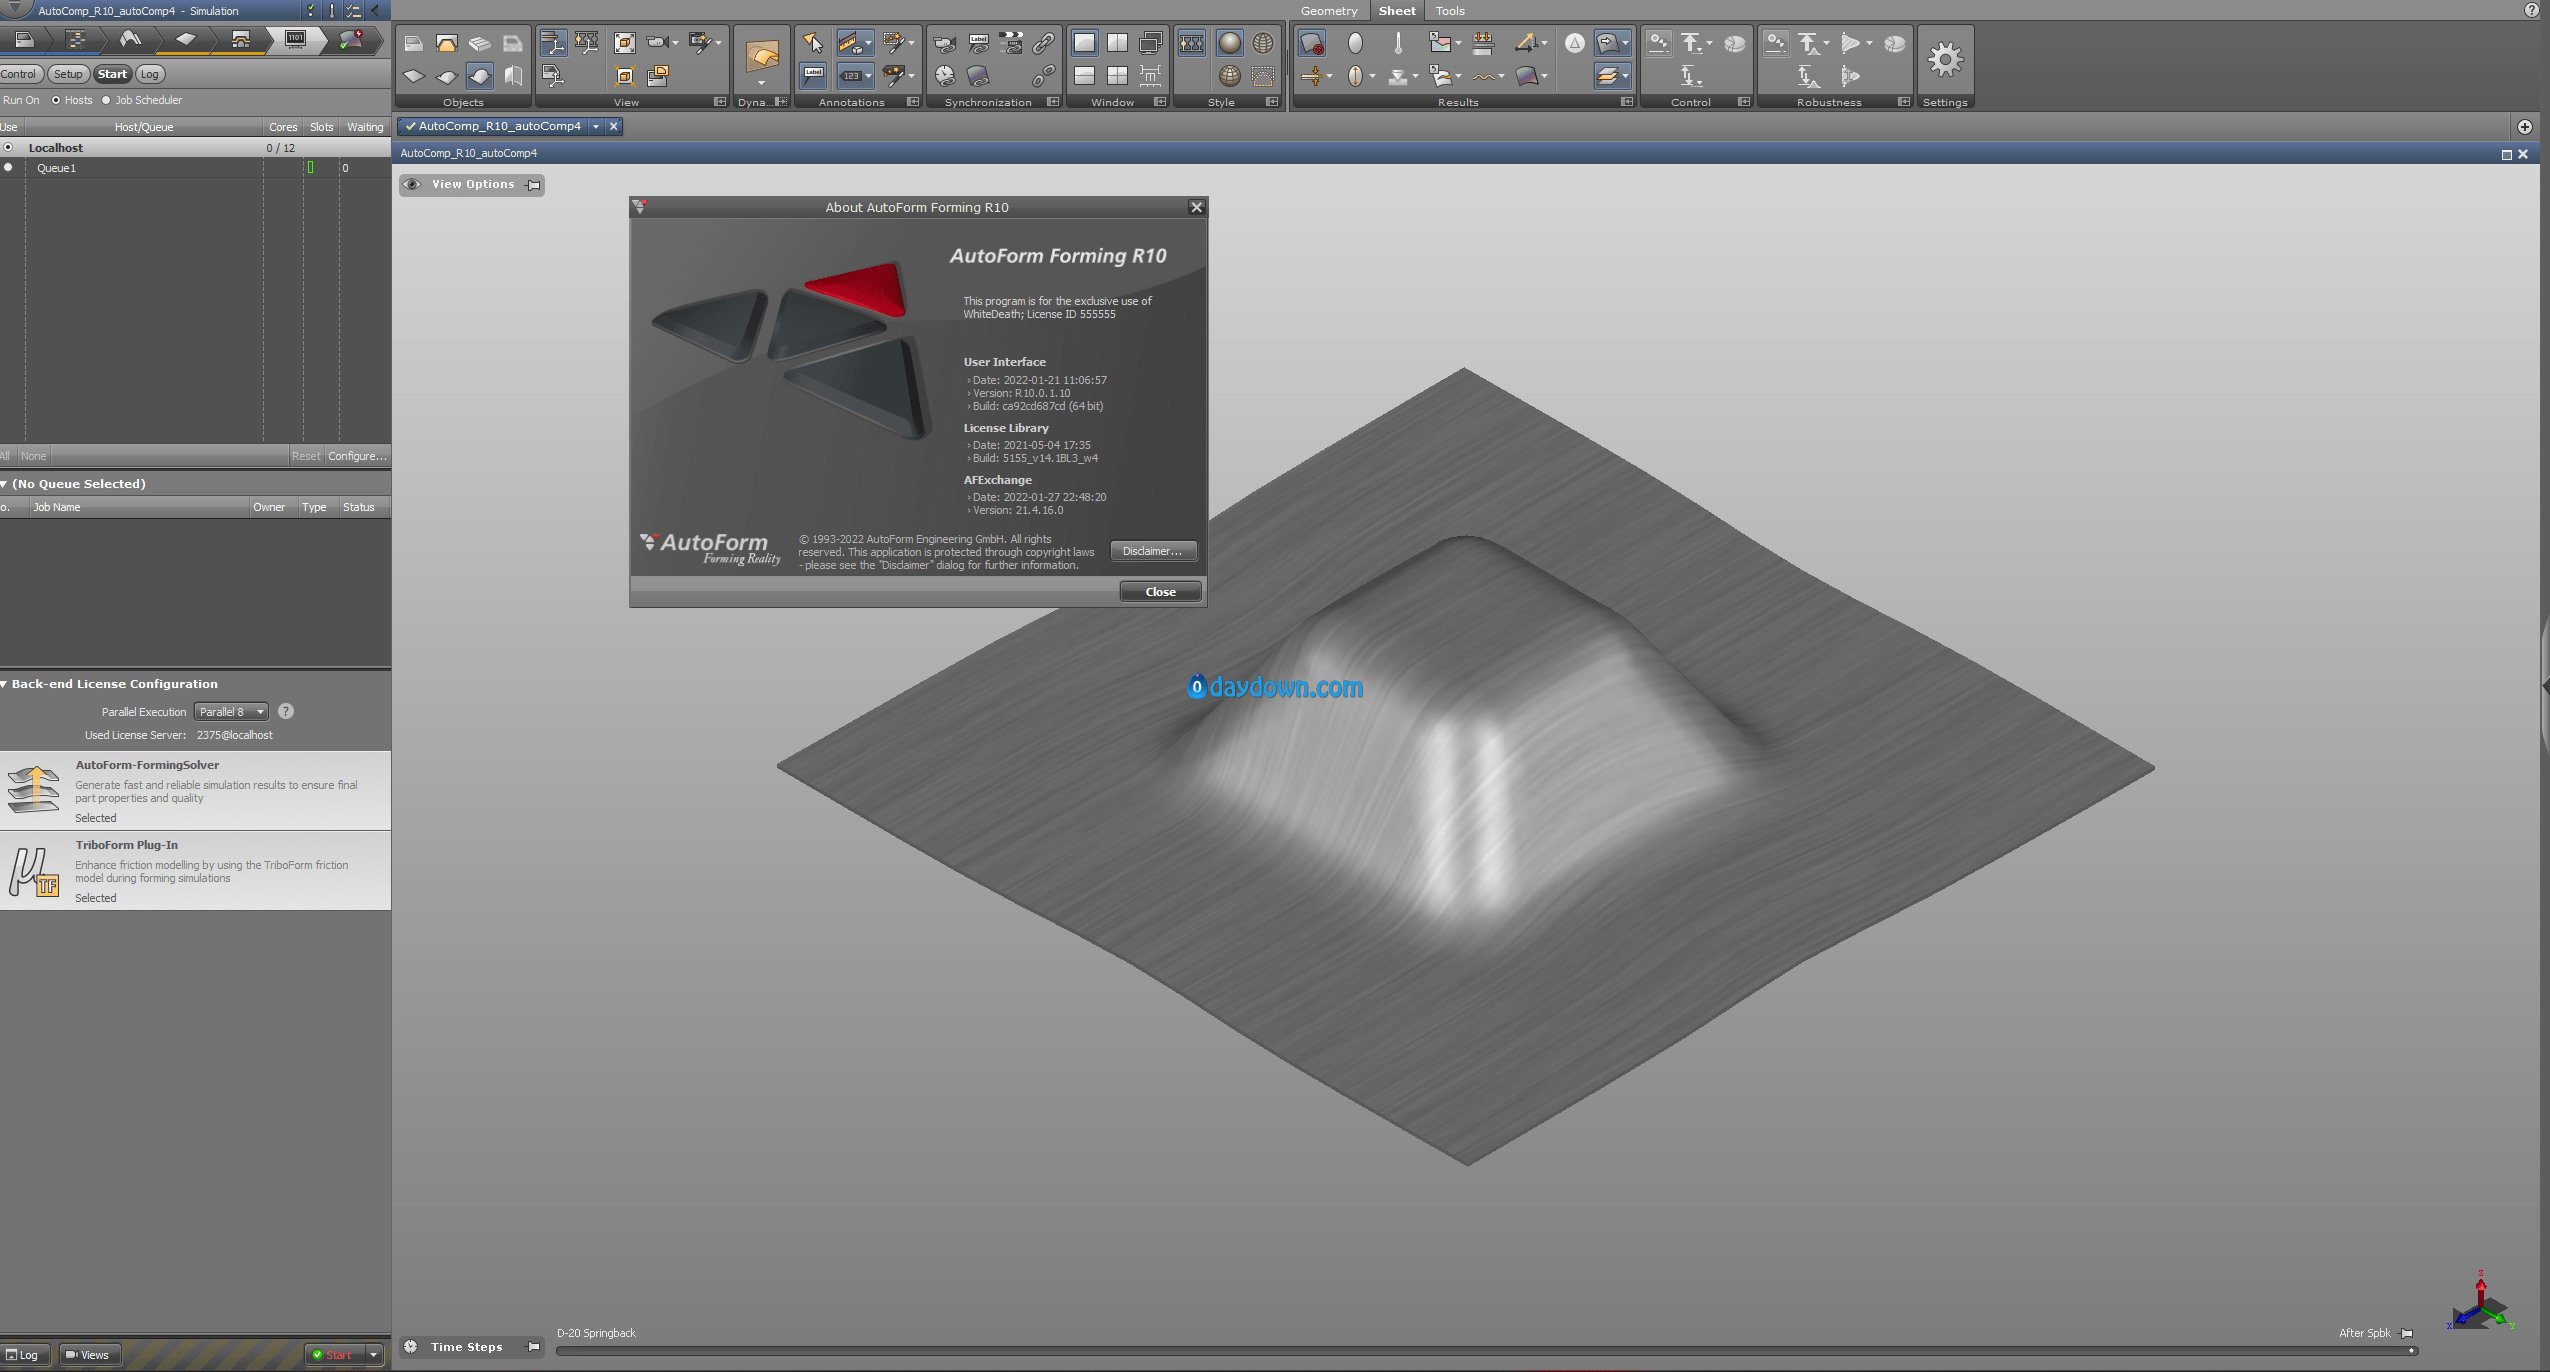Open the dropdown arrow next to the bottom Start button
This screenshot has height=1372, width=2550.
click(x=373, y=1355)
